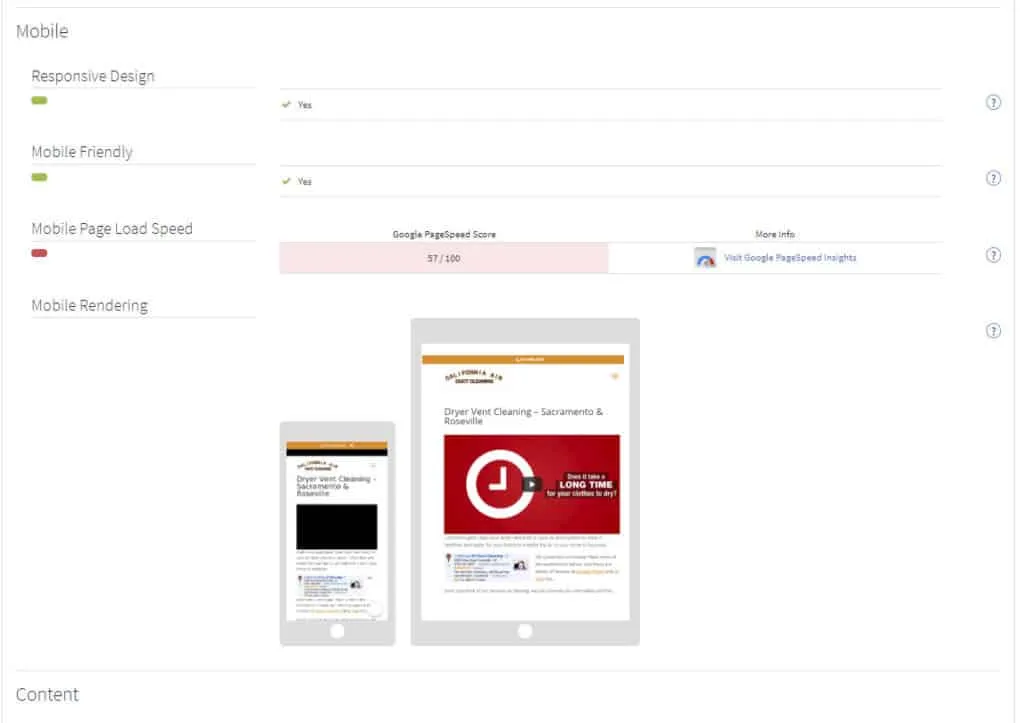Viewport: 1024px width, 723px height.
Task: Play the video in the tablet preview
Action: (x=532, y=484)
